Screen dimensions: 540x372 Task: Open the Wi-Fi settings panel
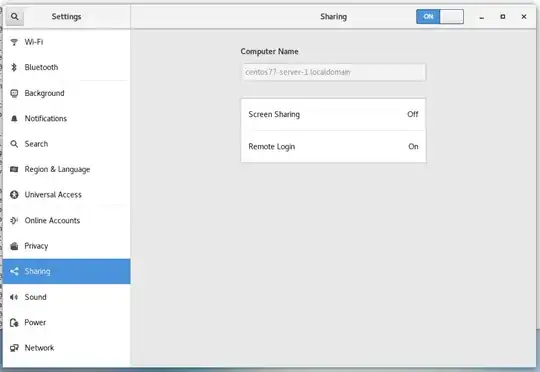pos(66,42)
